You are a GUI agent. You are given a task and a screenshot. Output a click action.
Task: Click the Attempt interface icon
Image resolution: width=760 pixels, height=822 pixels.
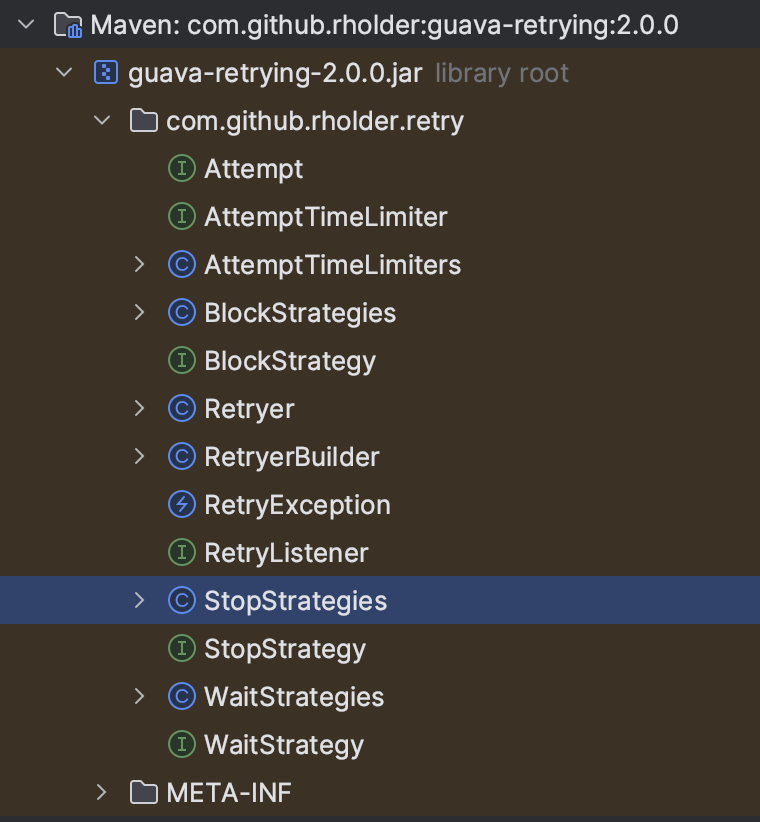(x=181, y=169)
